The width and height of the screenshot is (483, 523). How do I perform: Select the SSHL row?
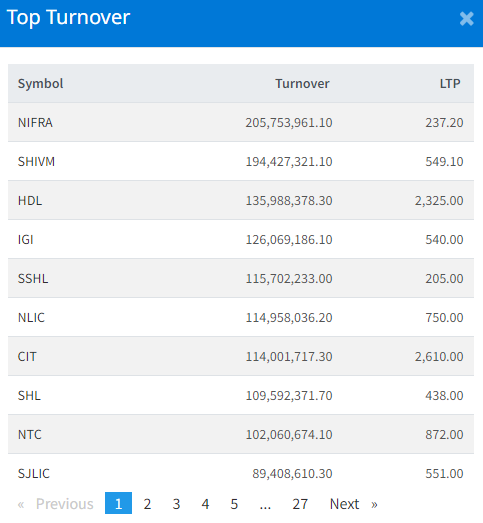click(x=241, y=279)
